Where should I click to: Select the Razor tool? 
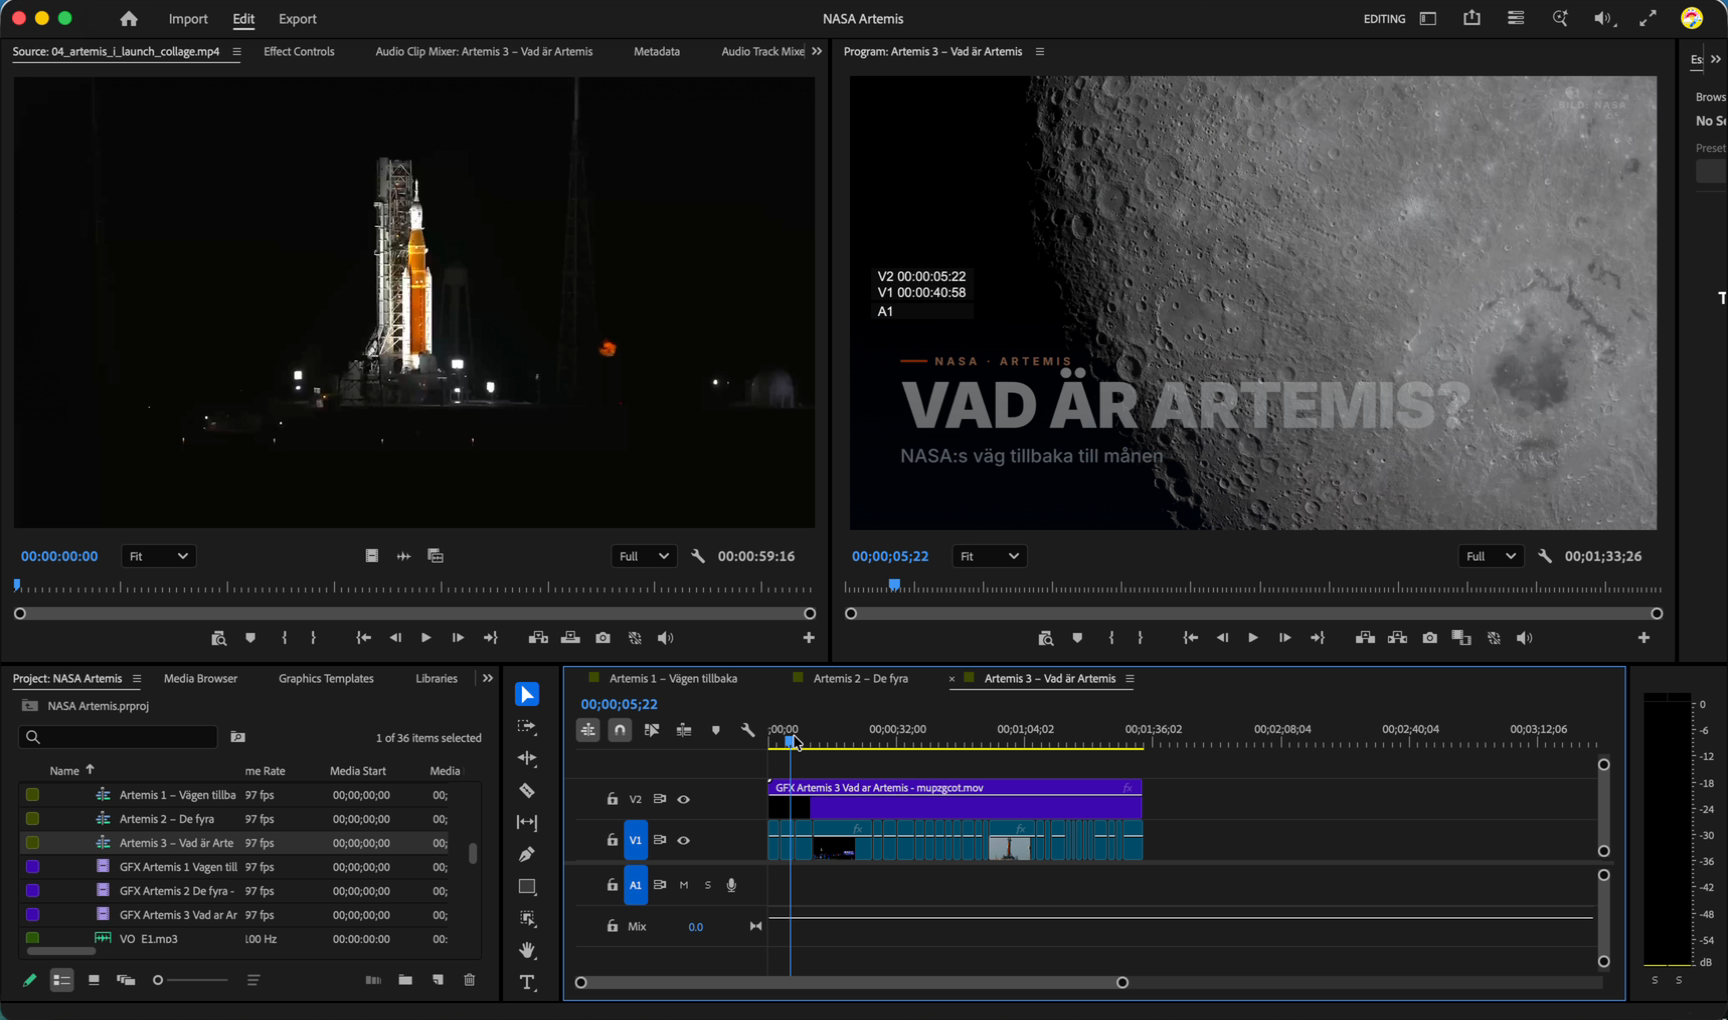(527, 790)
